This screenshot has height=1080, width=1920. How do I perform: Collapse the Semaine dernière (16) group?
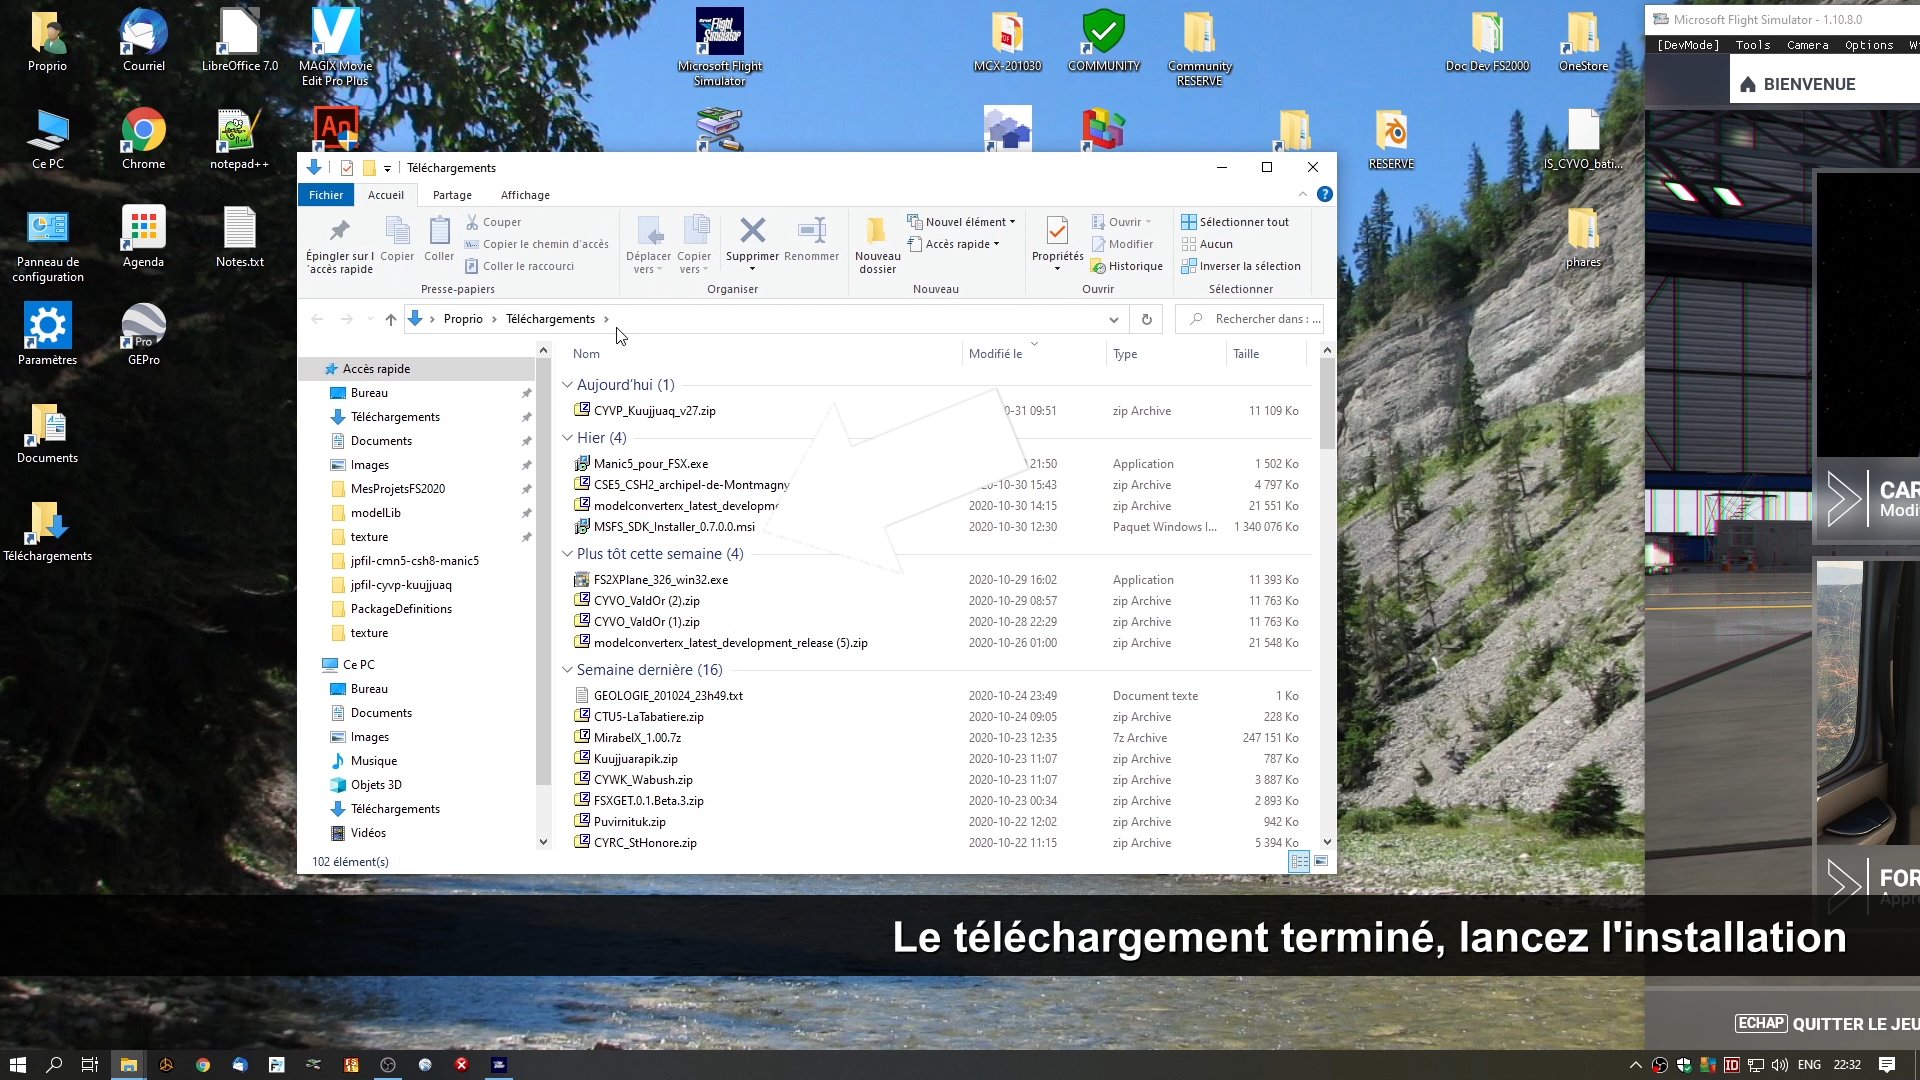tap(567, 670)
